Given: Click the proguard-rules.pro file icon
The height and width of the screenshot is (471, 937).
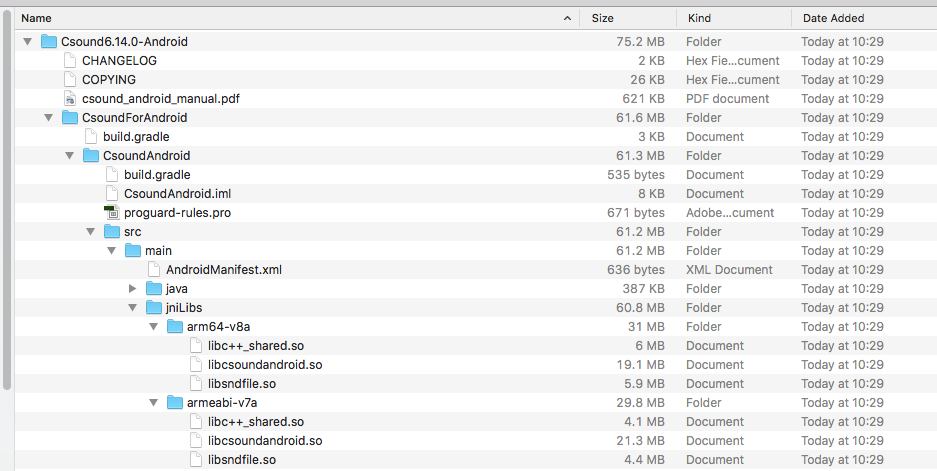Looking at the screenshot, I should tap(112, 213).
